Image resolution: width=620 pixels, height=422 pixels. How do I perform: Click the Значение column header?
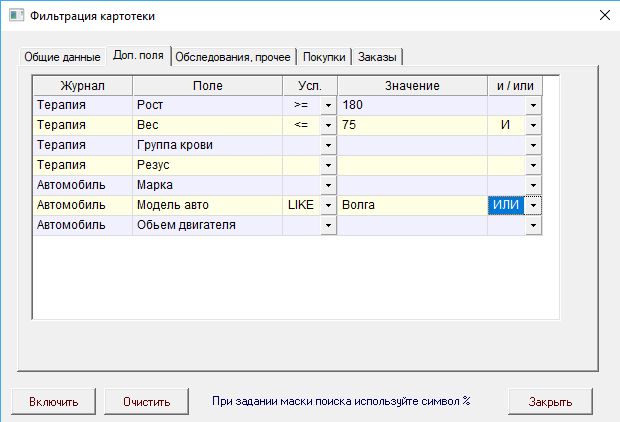pyautogui.click(x=412, y=86)
